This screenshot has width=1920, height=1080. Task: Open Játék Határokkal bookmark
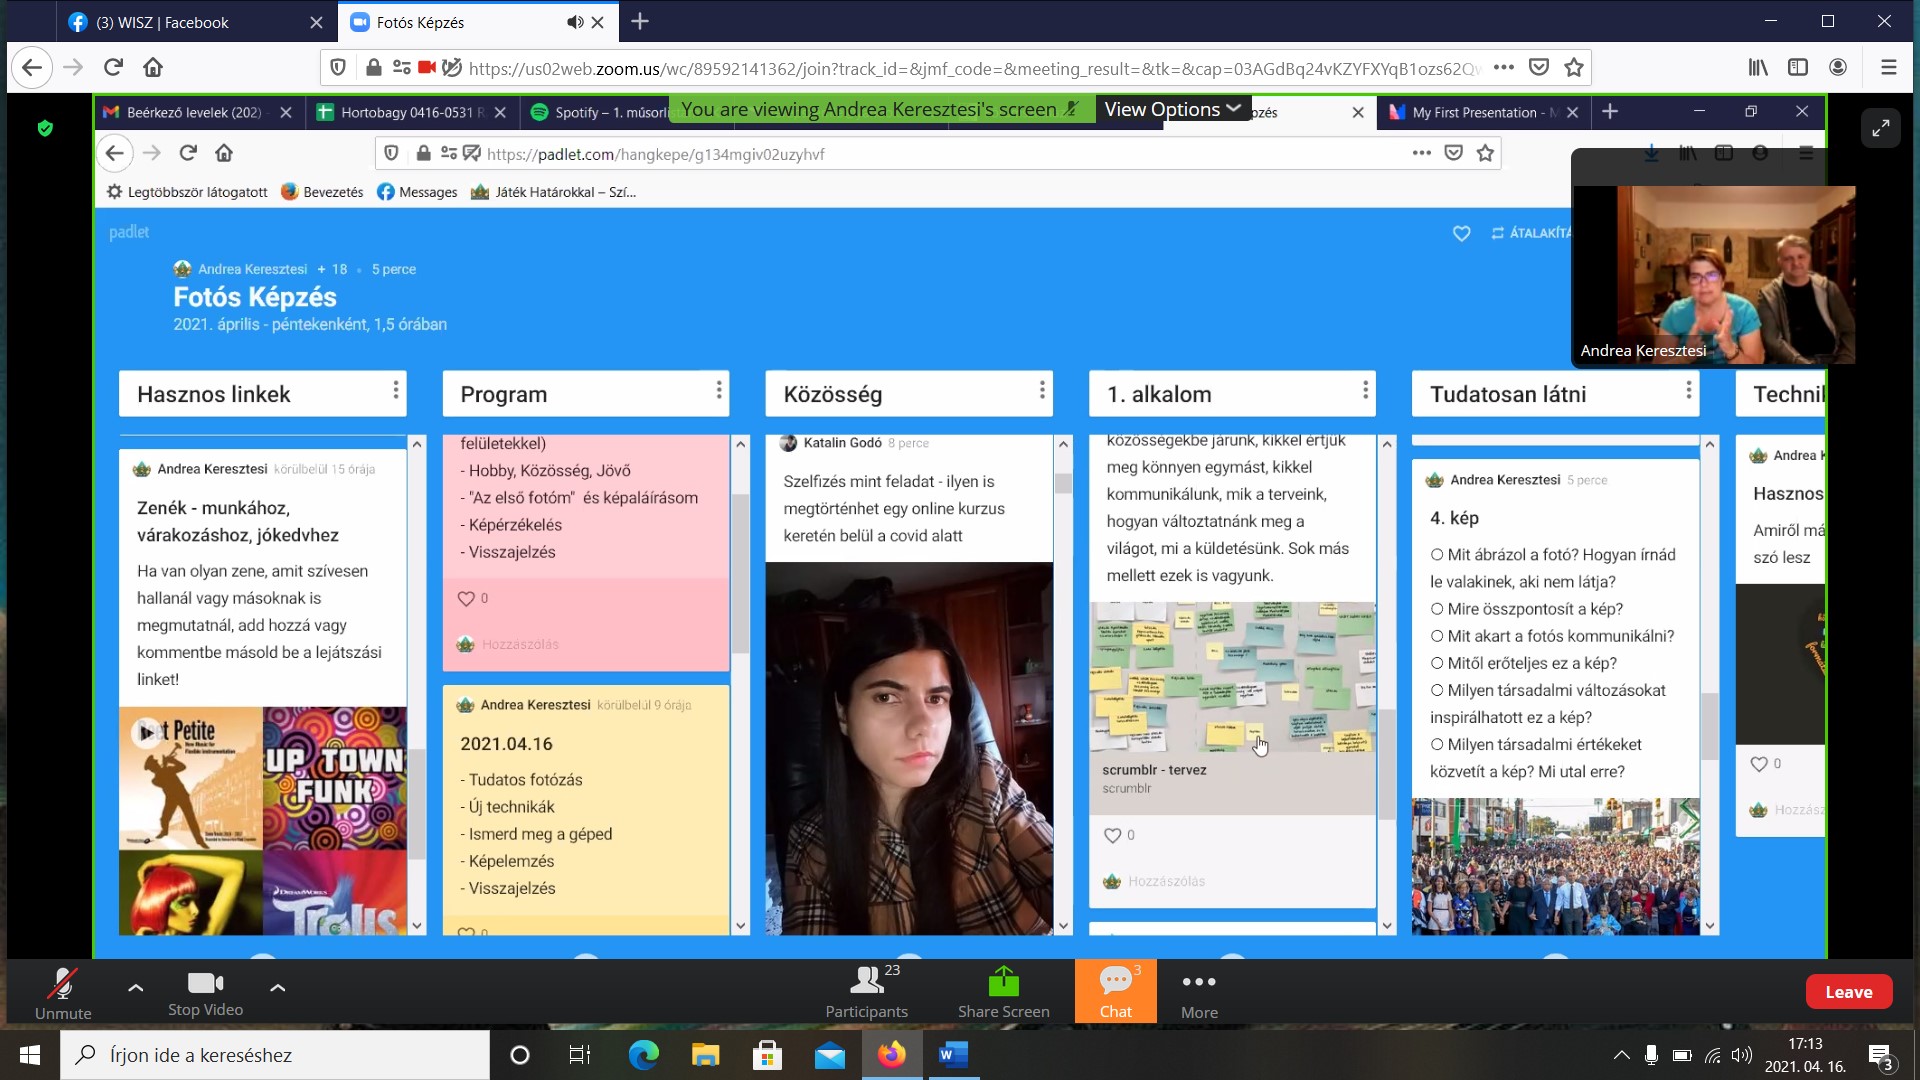pos(553,192)
